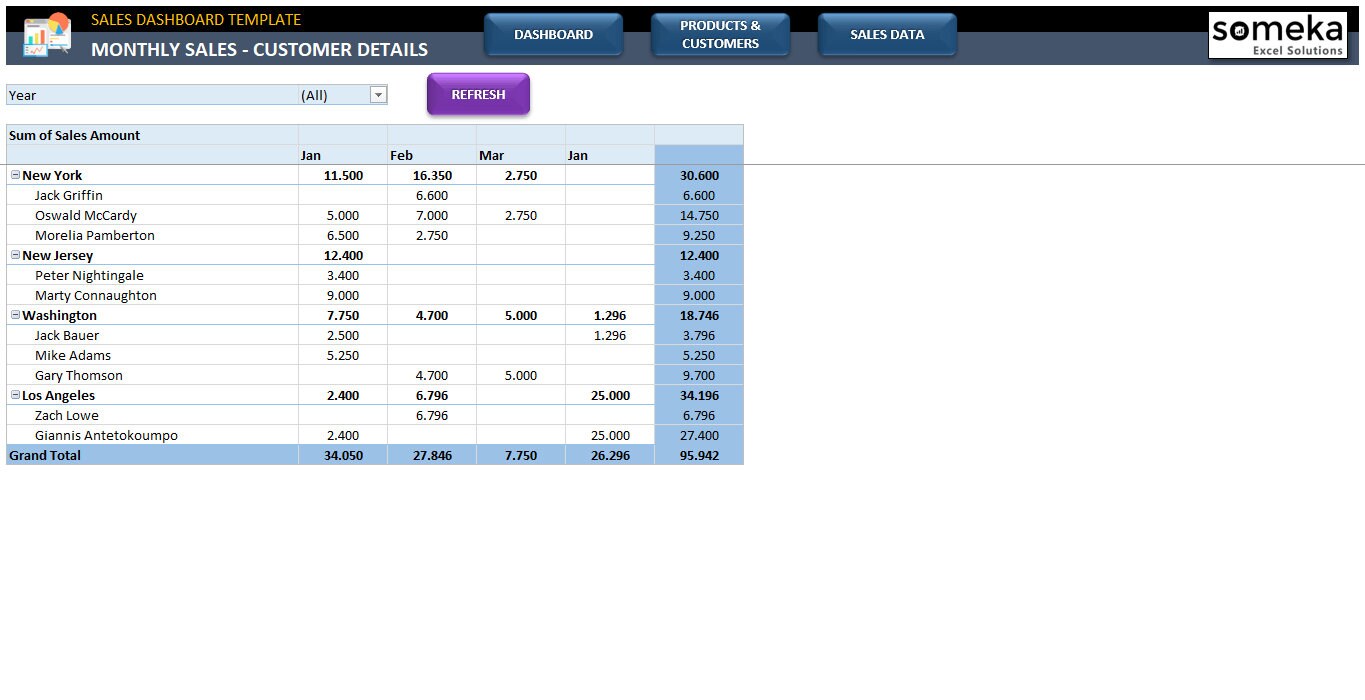This screenshot has width=1365, height=700.
Task: Click Morelia Pamberton's row total 9.250
Action: (697, 235)
